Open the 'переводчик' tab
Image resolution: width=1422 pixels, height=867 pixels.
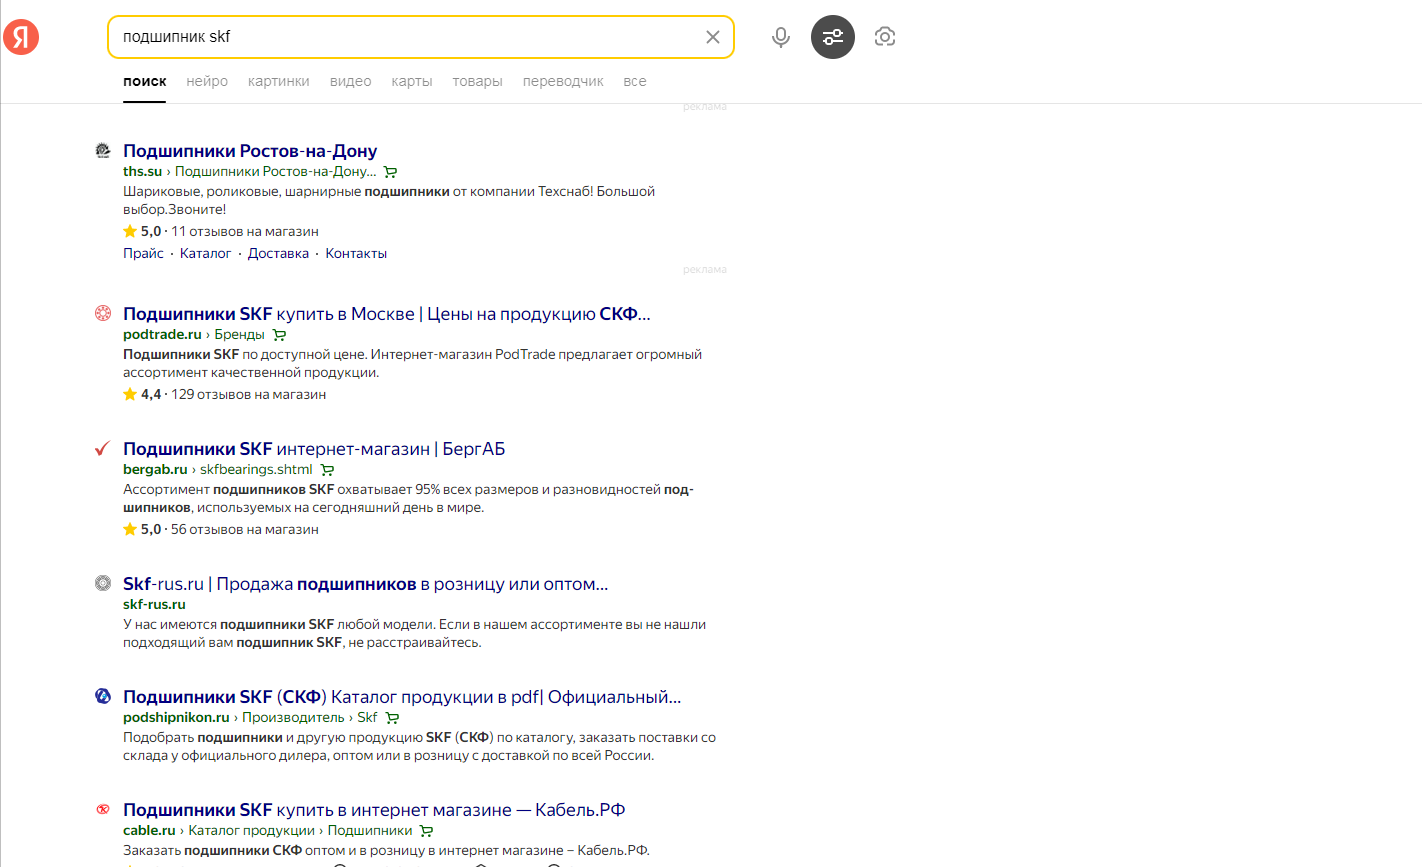pyautogui.click(x=563, y=81)
